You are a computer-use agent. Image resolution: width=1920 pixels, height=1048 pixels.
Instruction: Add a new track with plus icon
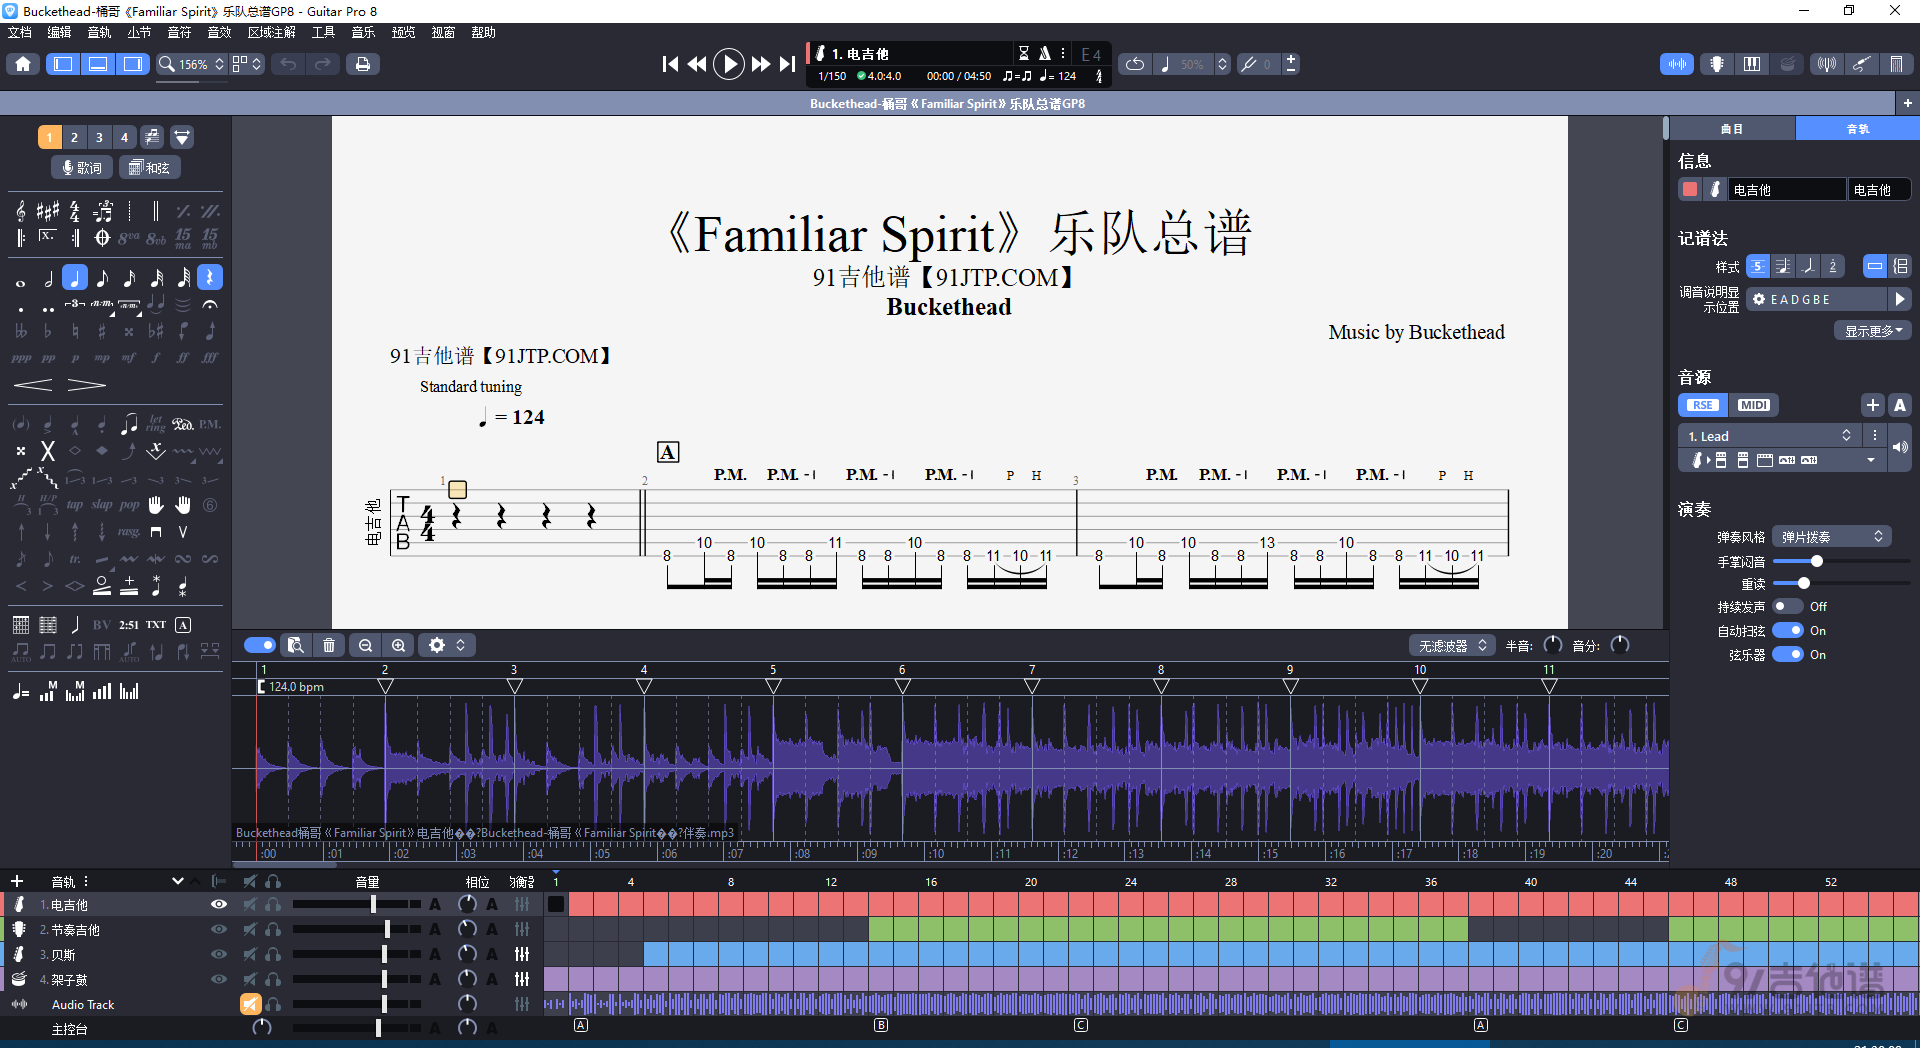[x=17, y=881]
